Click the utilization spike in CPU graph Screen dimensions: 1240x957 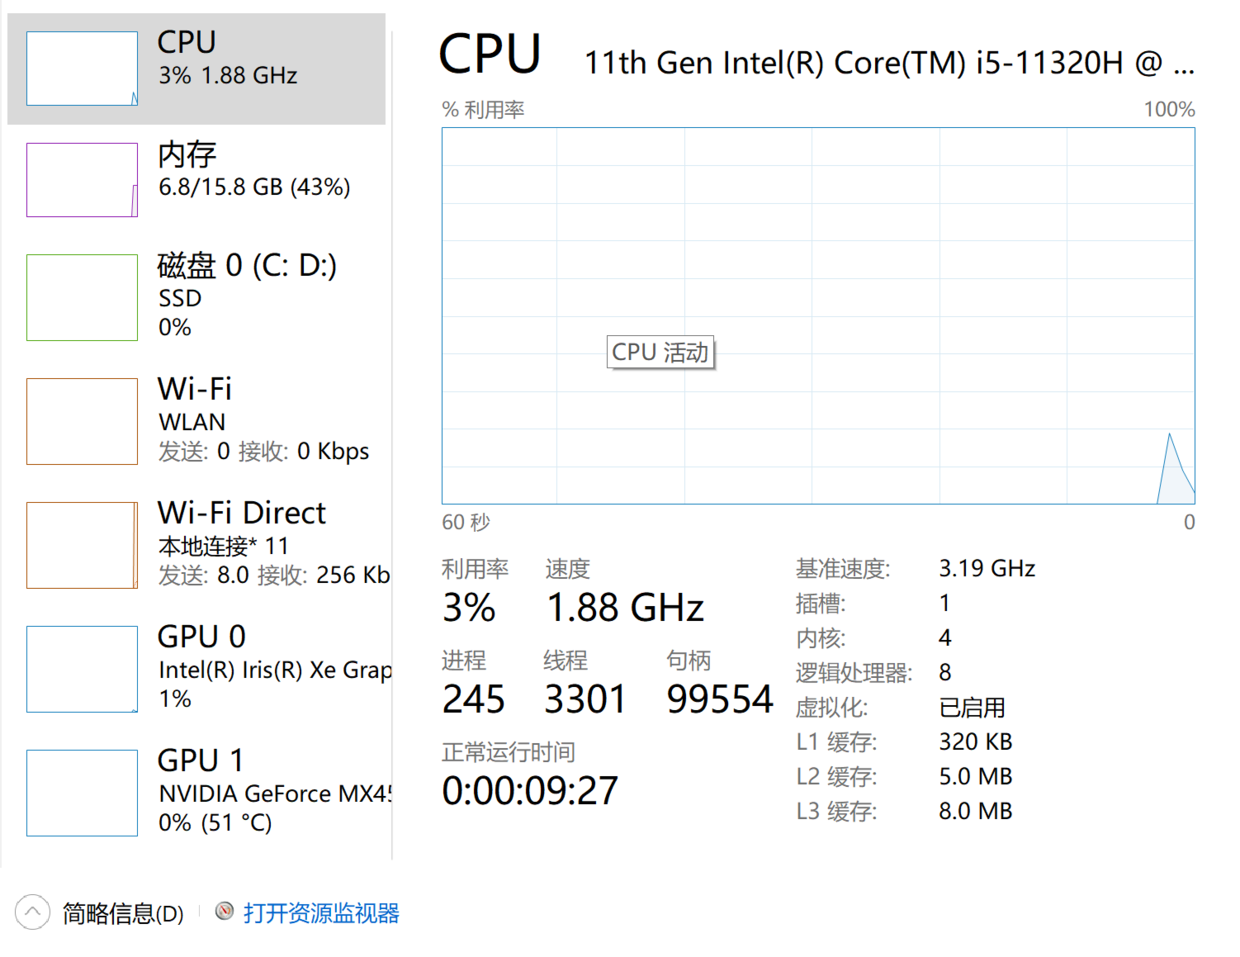click(x=1171, y=468)
